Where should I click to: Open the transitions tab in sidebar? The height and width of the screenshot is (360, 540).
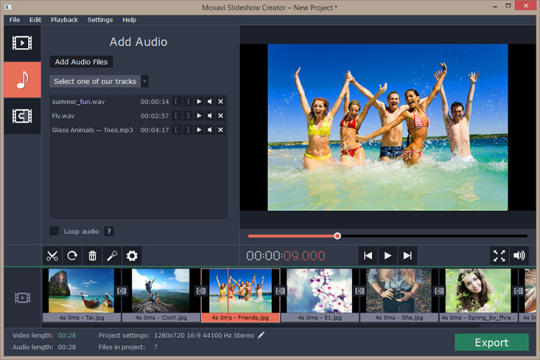22,116
